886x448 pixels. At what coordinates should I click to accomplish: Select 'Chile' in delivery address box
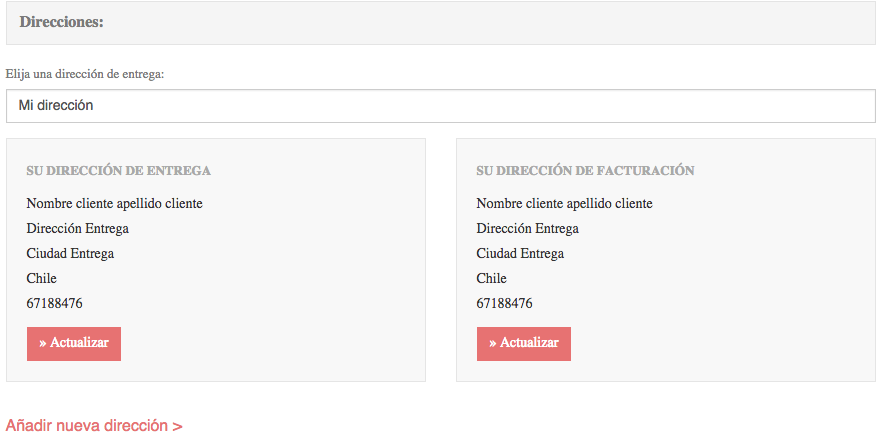coord(42,278)
